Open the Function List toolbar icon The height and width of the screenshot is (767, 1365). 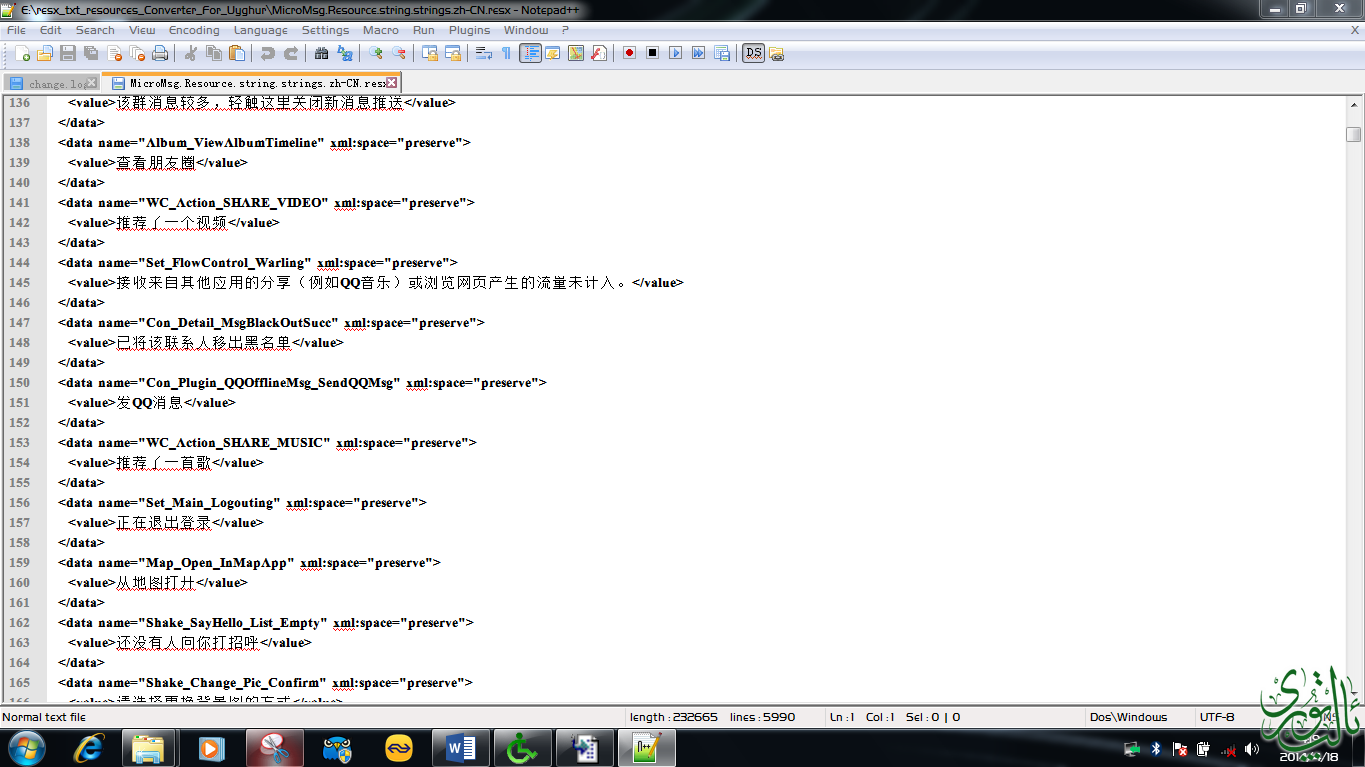tap(599, 53)
